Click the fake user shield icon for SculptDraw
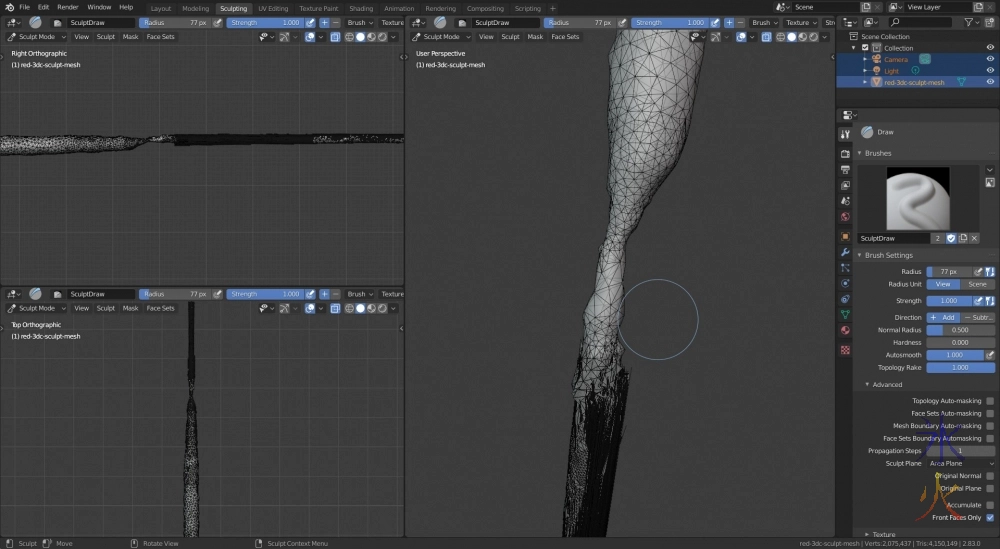1000x549 pixels. tap(951, 238)
